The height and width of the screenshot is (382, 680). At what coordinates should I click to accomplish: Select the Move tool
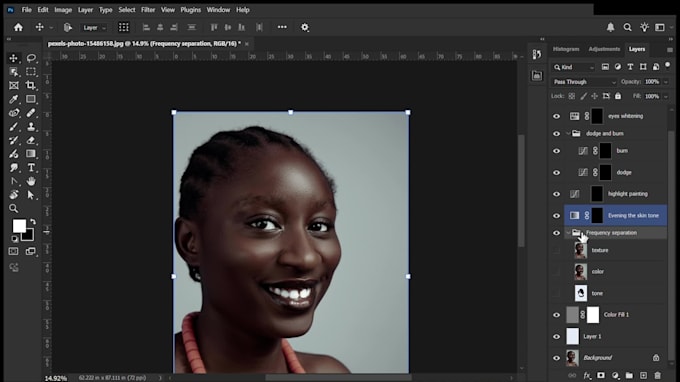coord(13,58)
